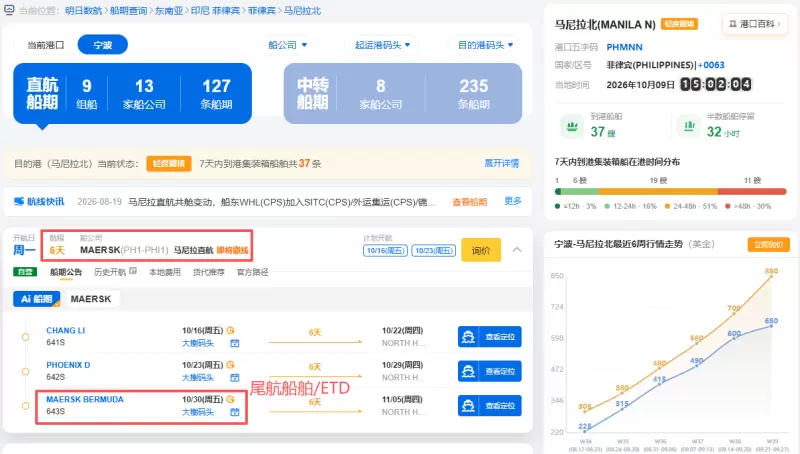Click the breadcrumb location icon at top left
Screen dimensions: 800x454
(9, 10)
